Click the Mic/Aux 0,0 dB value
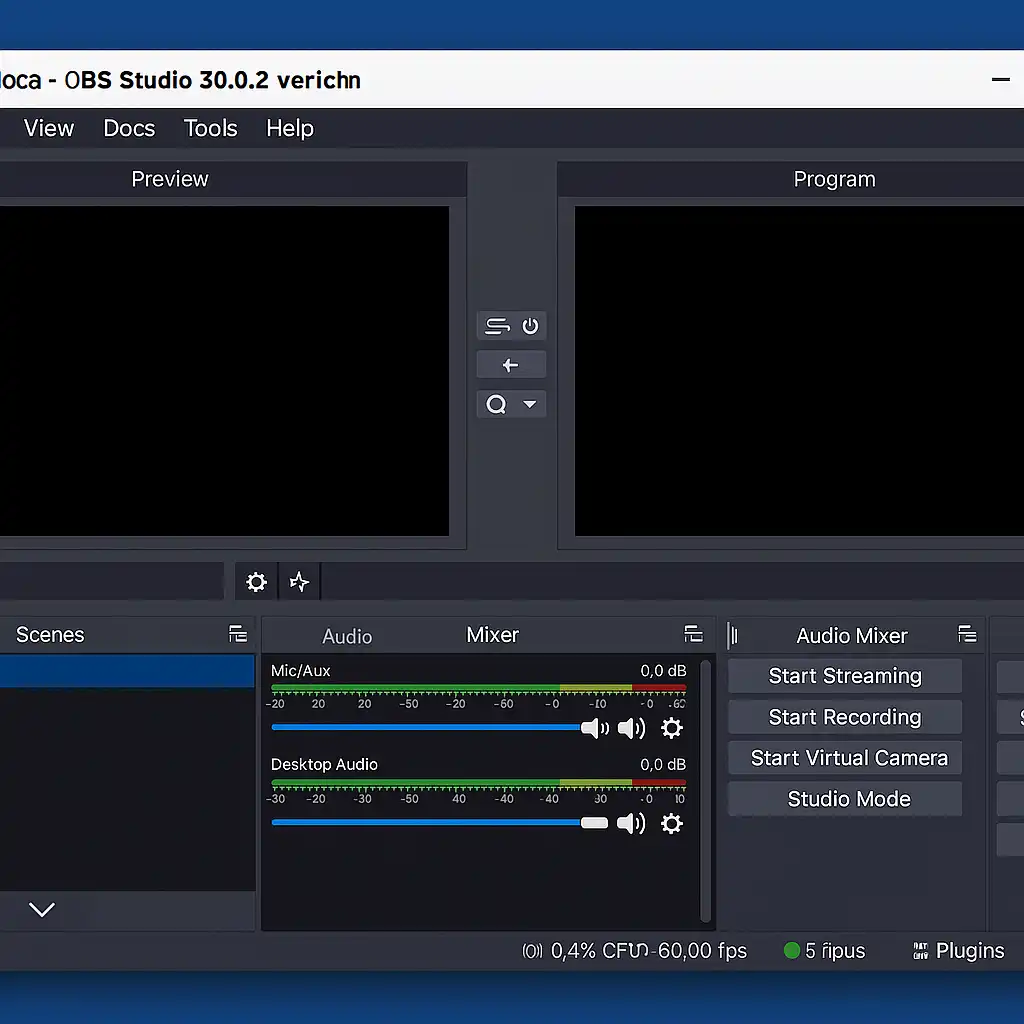This screenshot has height=1024, width=1024. [663, 671]
